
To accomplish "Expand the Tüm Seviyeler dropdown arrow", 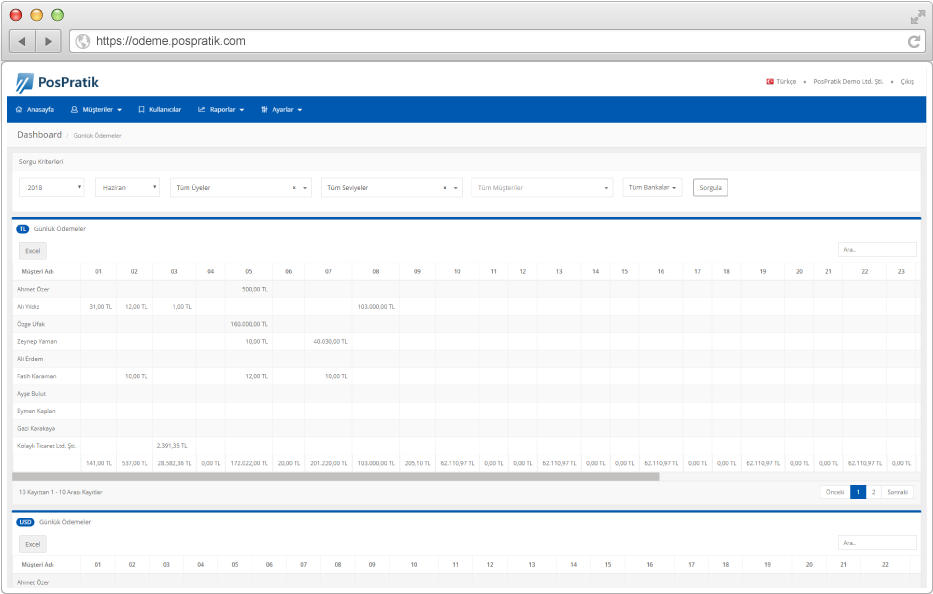I will (456, 188).
